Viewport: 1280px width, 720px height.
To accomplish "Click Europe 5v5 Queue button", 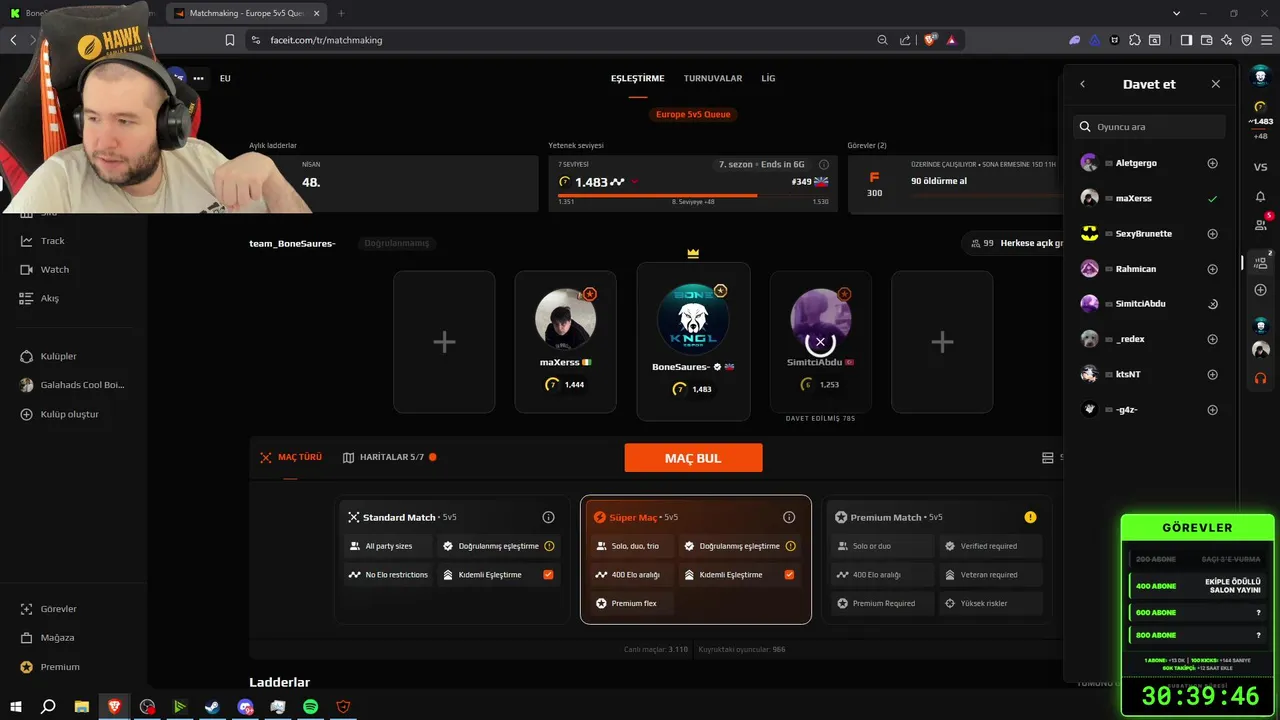I will coord(693,114).
